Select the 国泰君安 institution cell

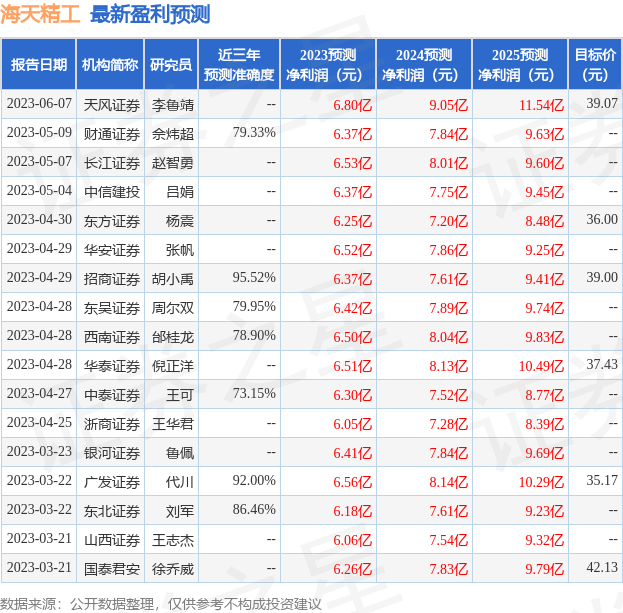[x=112, y=569]
